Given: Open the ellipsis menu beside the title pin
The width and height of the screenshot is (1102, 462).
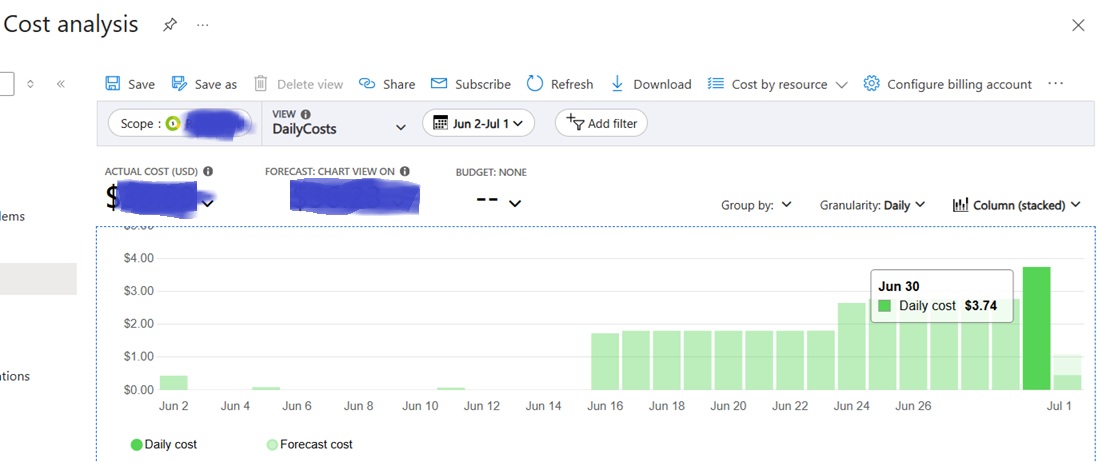Looking at the screenshot, I should (x=202, y=25).
